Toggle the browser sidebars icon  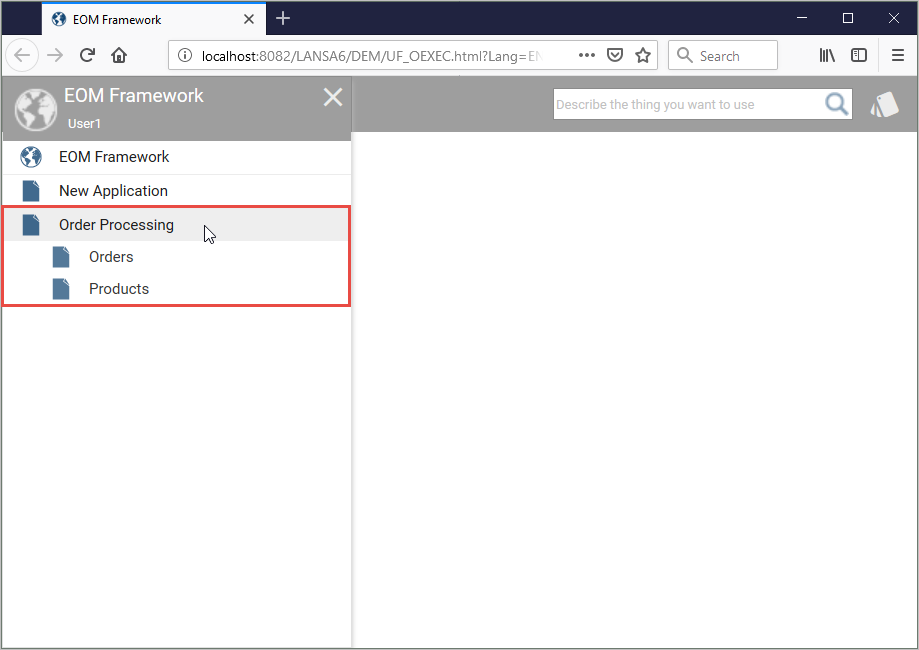tap(859, 56)
